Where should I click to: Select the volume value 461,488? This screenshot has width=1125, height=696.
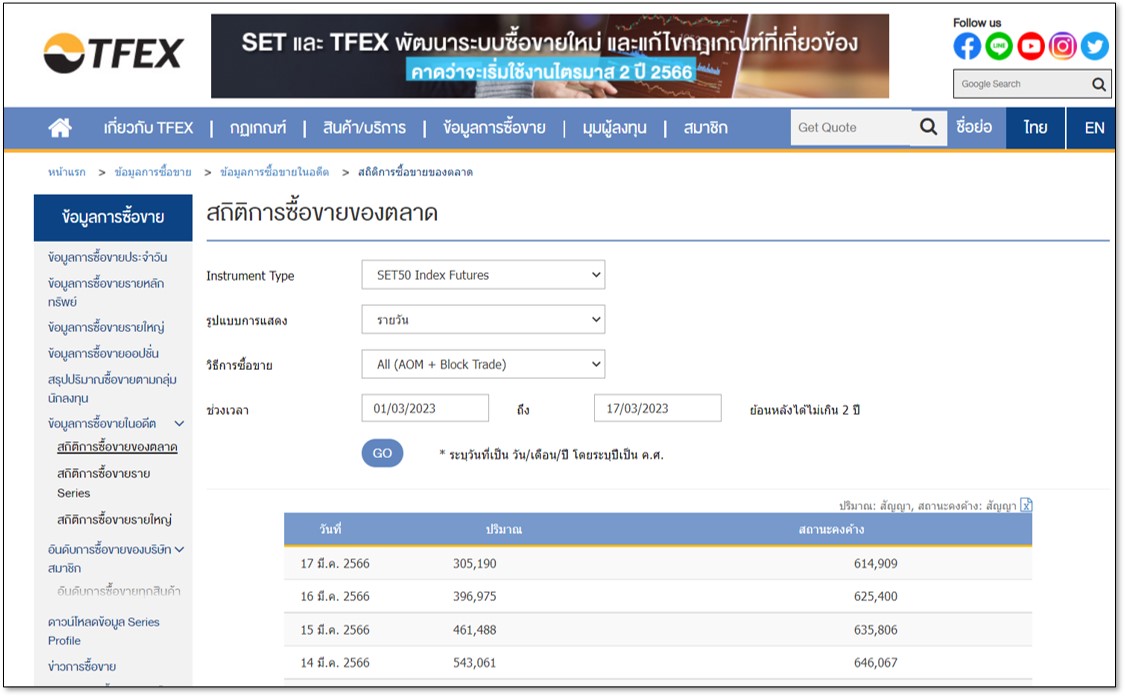[x=474, y=630]
